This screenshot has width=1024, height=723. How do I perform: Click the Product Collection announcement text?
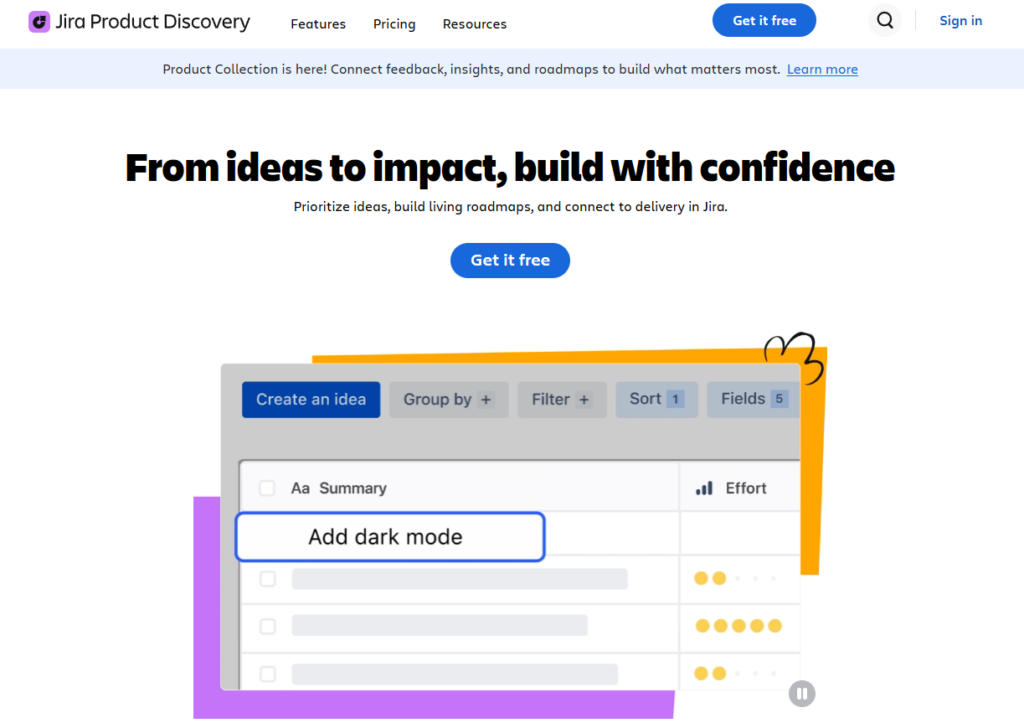pyautogui.click(x=472, y=69)
